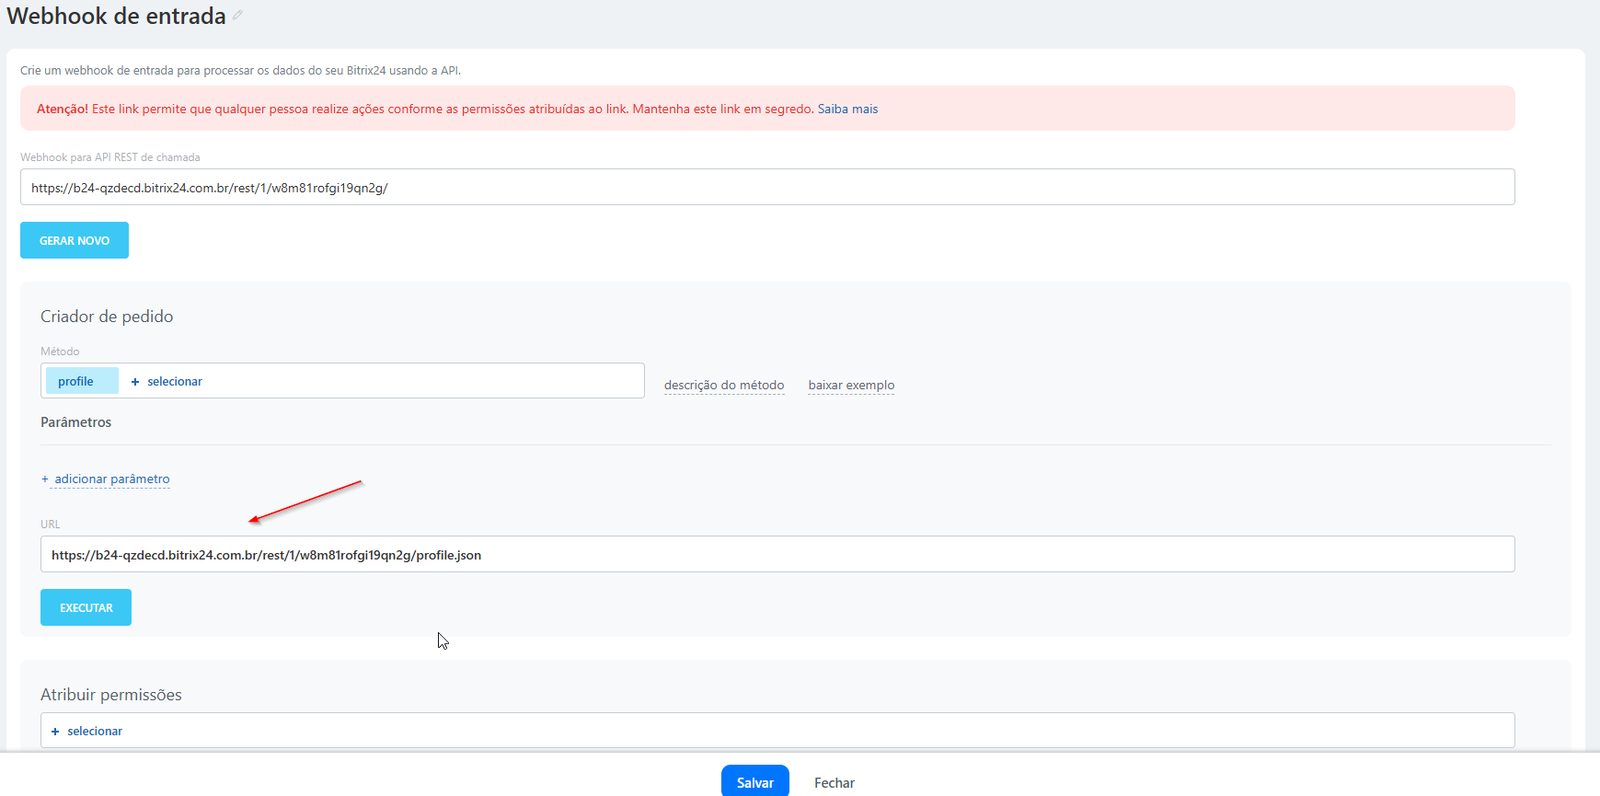Save the webhook with Salvar
Image resolution: width=1600 pixels, height=796 pixels.
[755, 782]
